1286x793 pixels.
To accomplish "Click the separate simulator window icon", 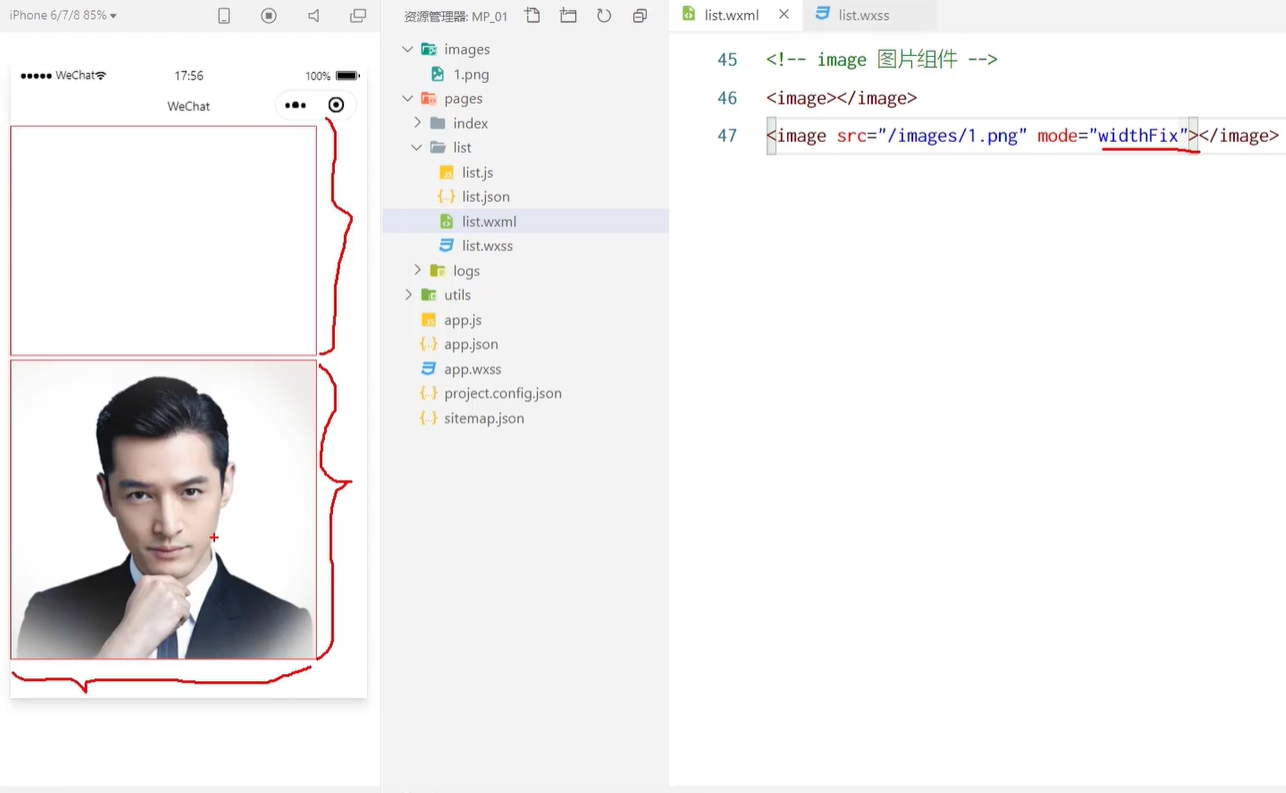I will coord(356,16).
